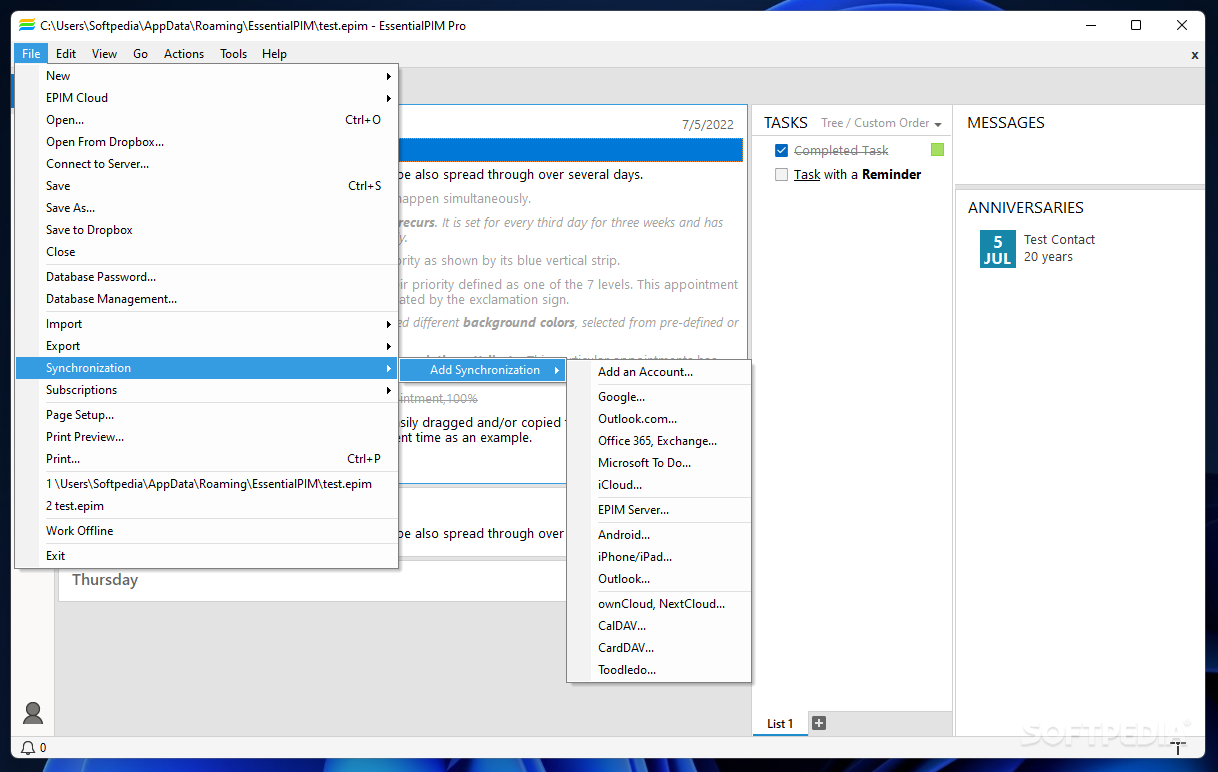Click the Completed Task text
The width and height of the screenshot is (1218, 772).
[841, 151]
